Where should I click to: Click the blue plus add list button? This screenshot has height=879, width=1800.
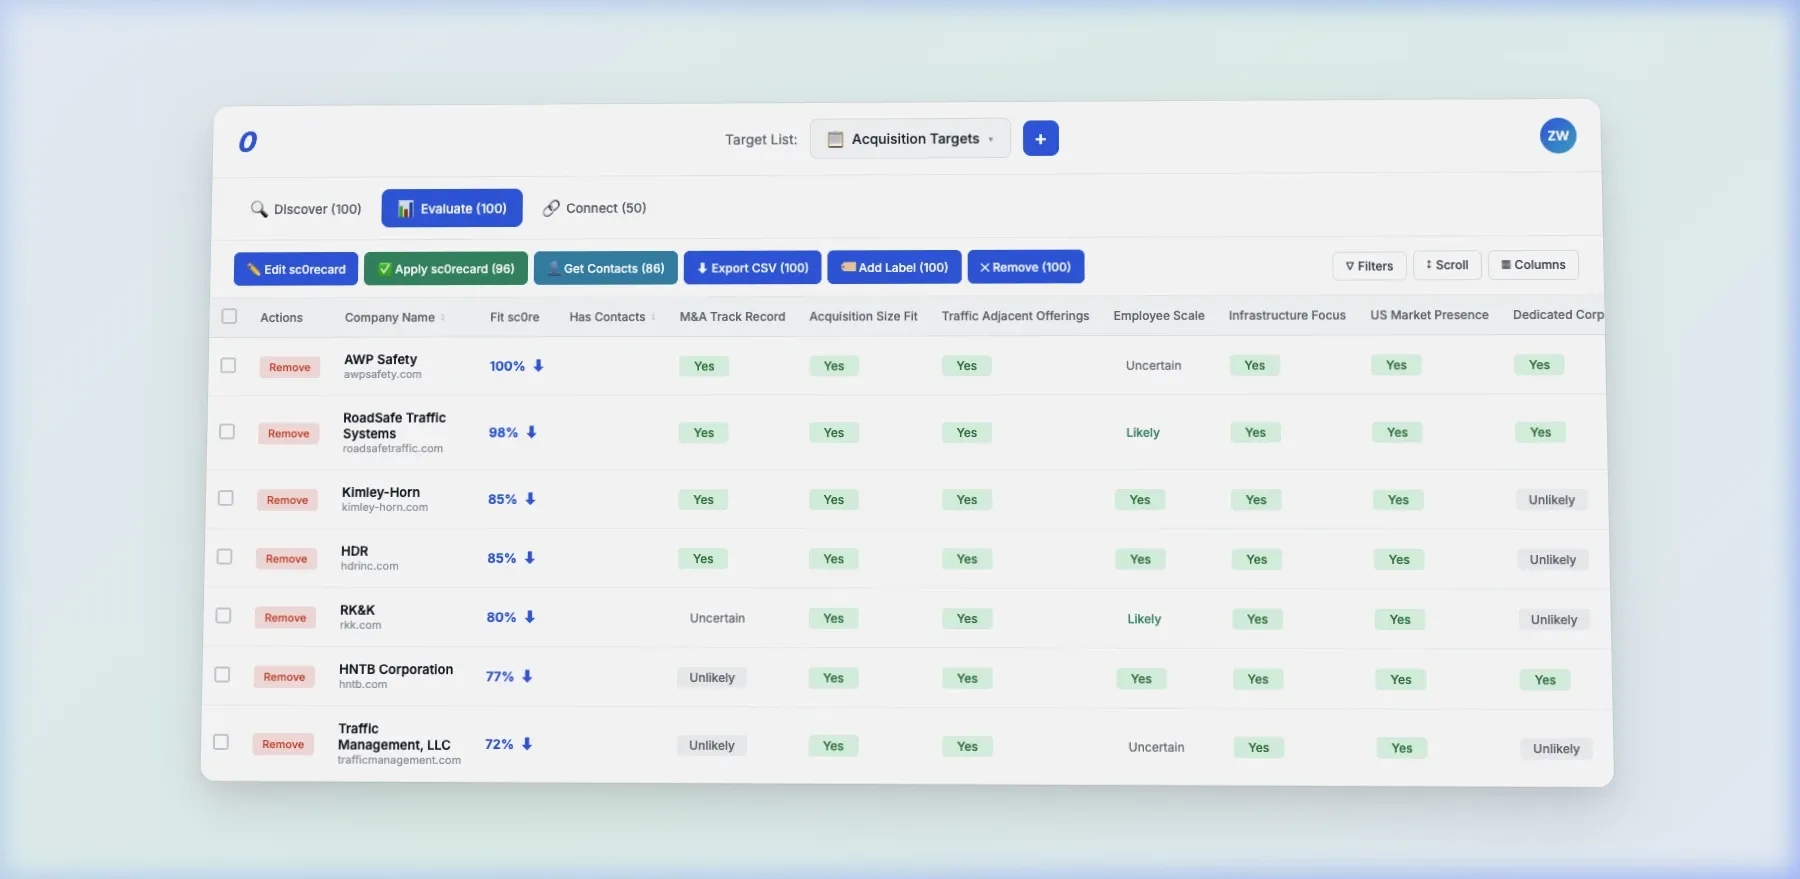point(1041,139)
